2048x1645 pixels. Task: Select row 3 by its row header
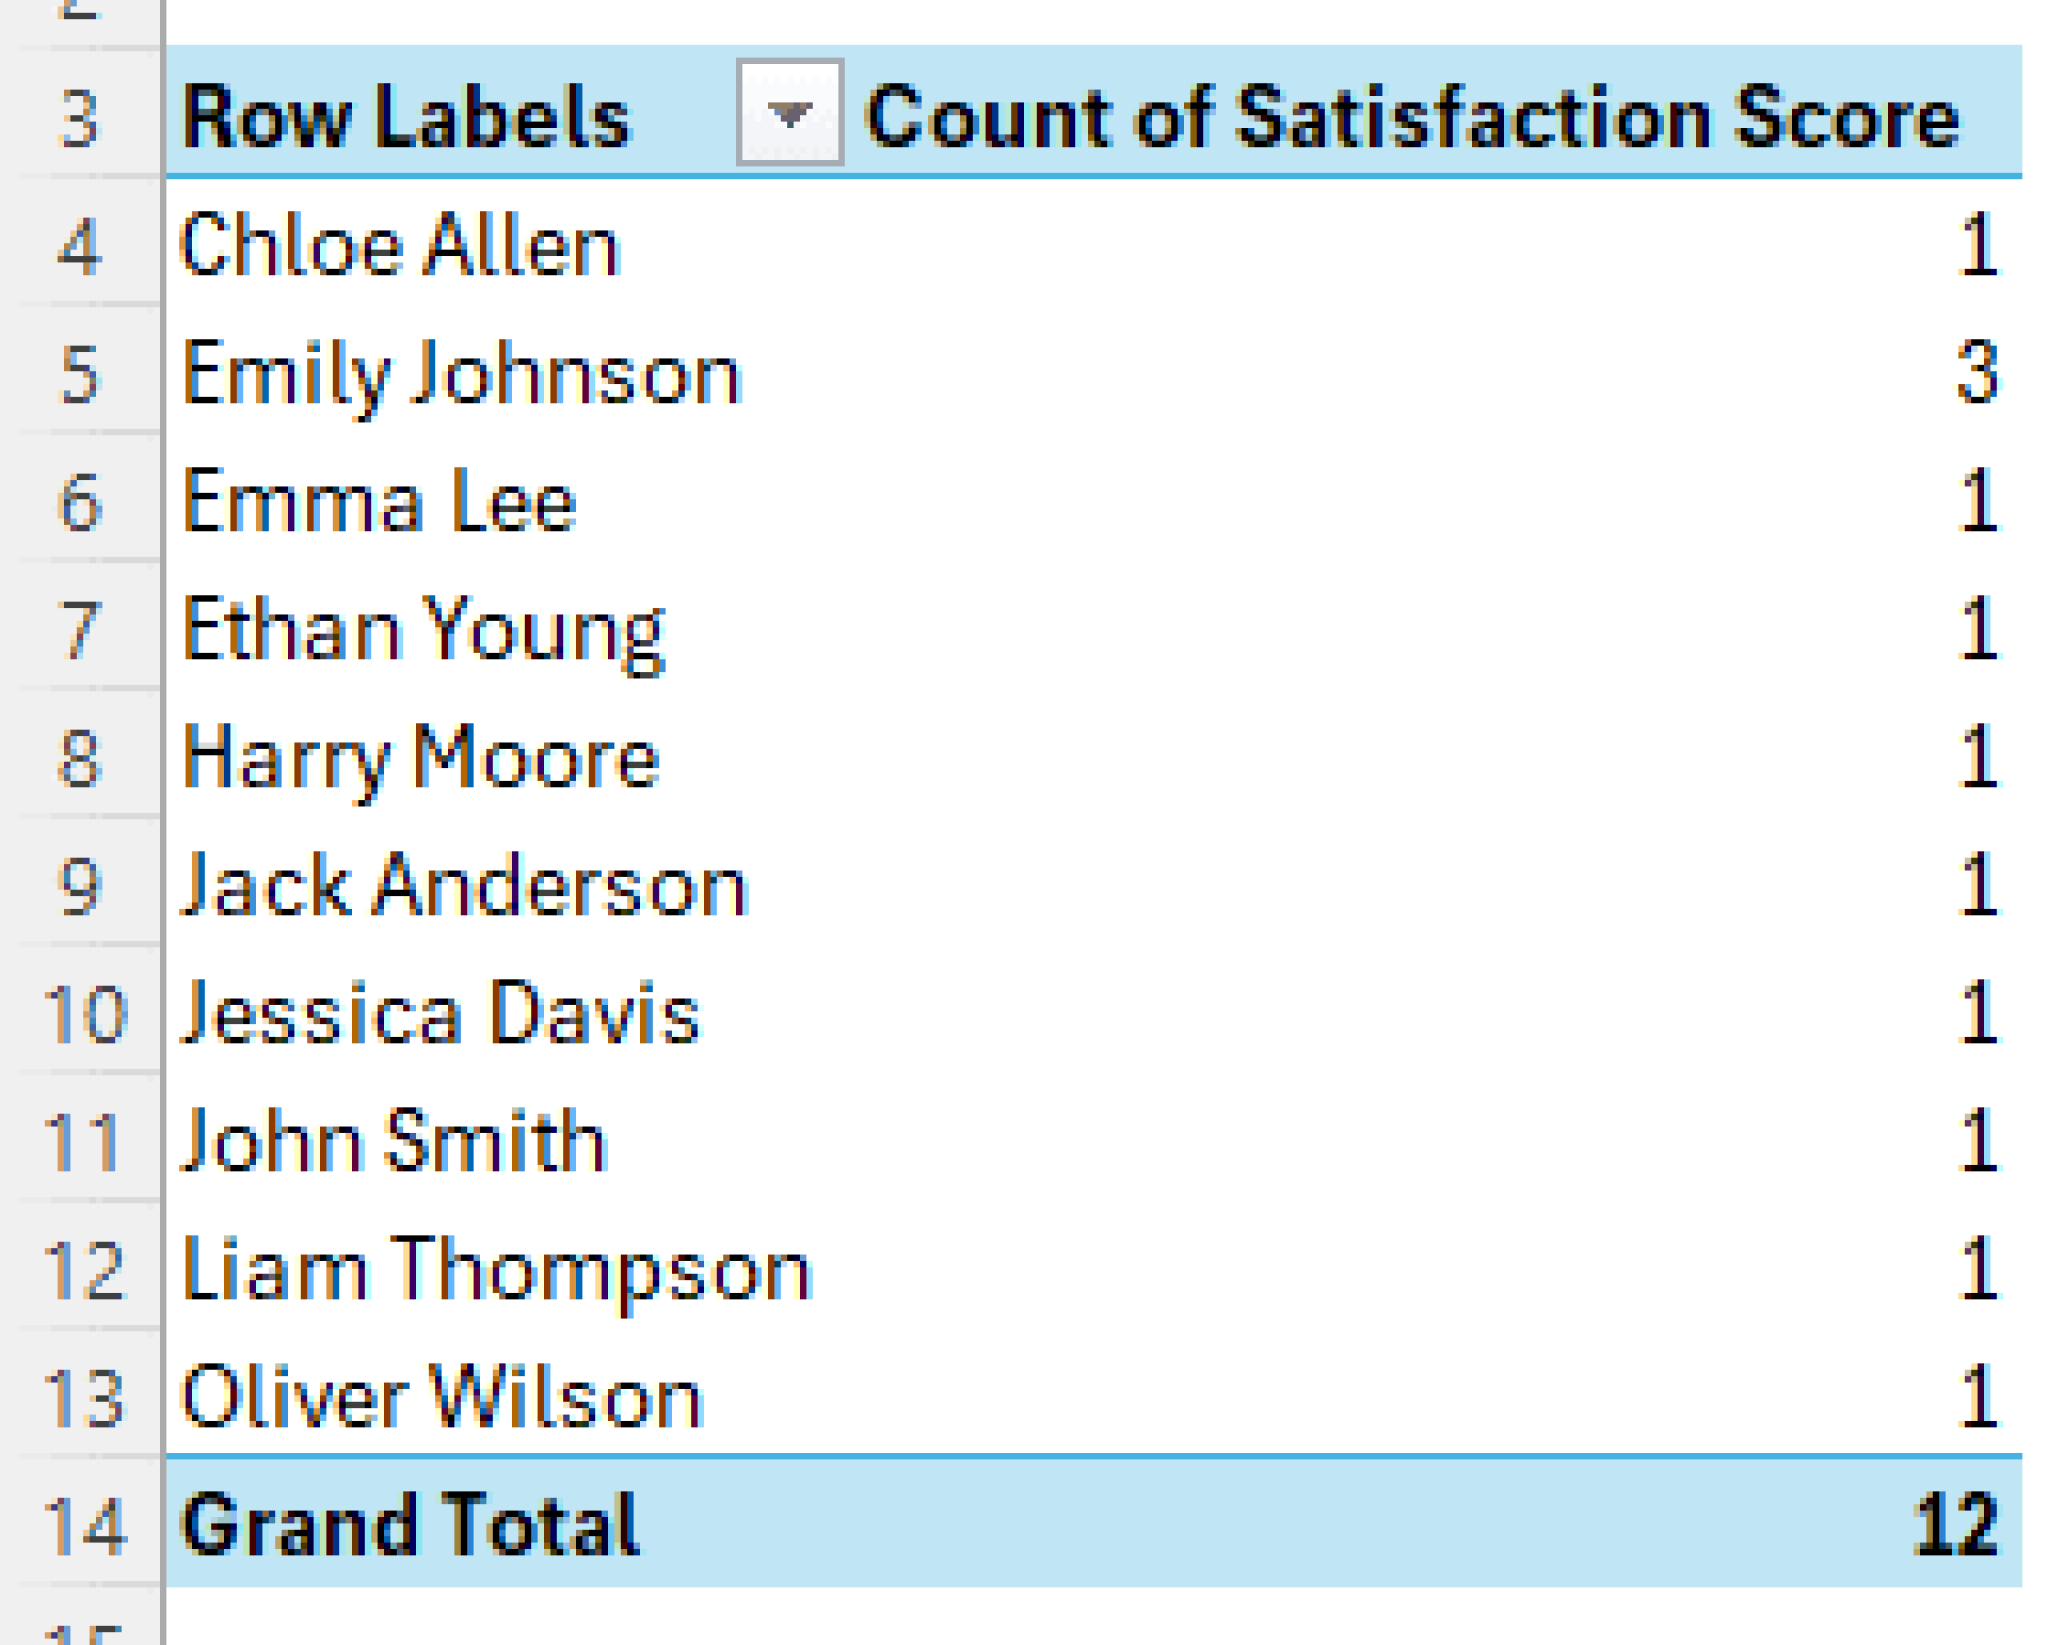coord(80,118)
